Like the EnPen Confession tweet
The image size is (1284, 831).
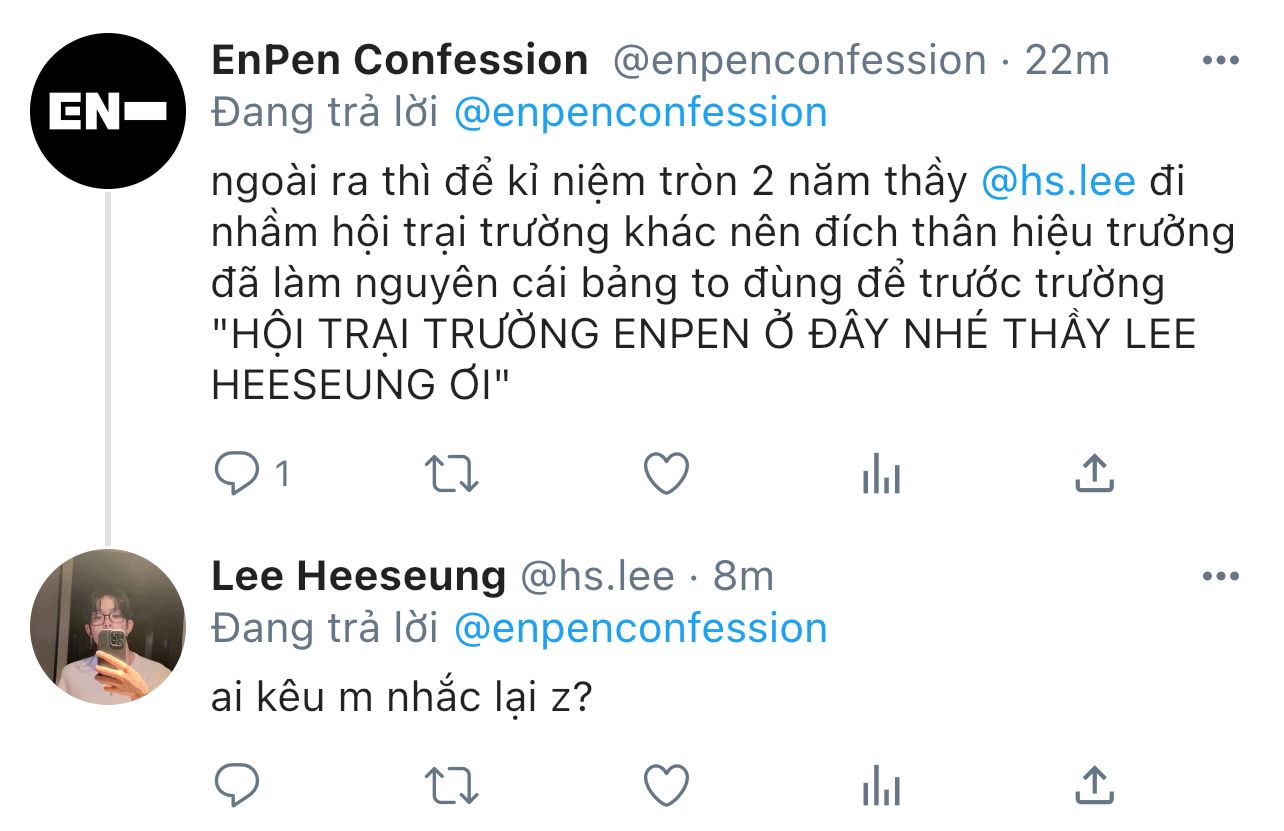[x=666, y=474]
